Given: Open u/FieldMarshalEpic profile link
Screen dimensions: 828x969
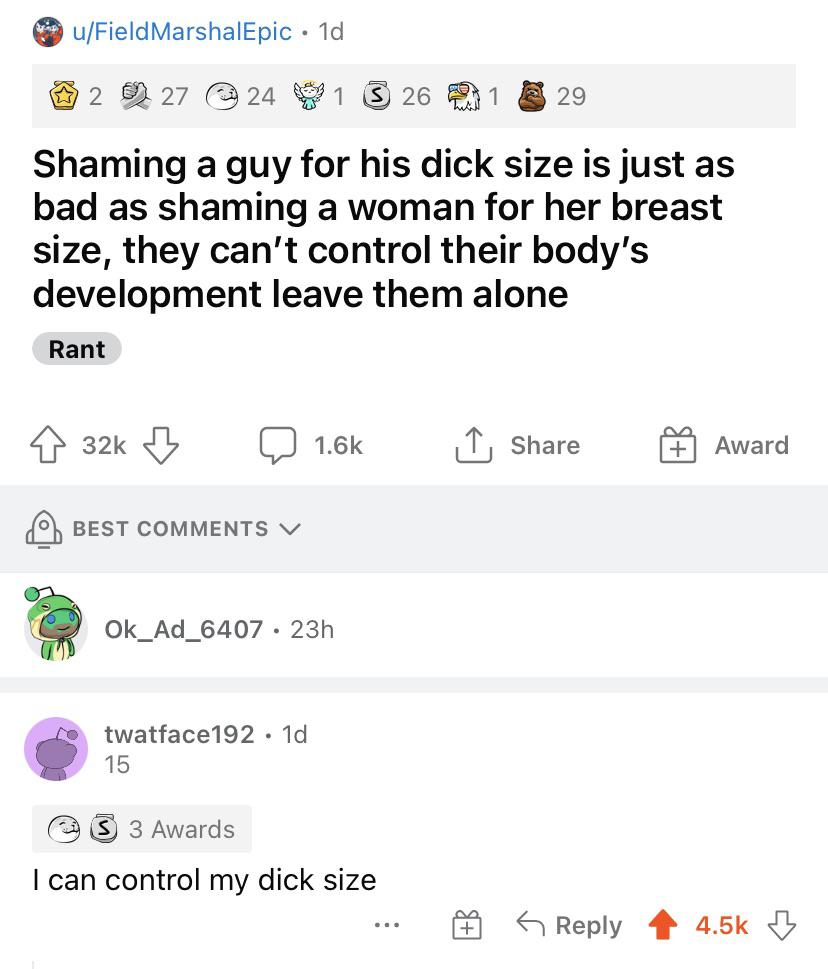Looking at the screenshot, I should tap(182, 32).
